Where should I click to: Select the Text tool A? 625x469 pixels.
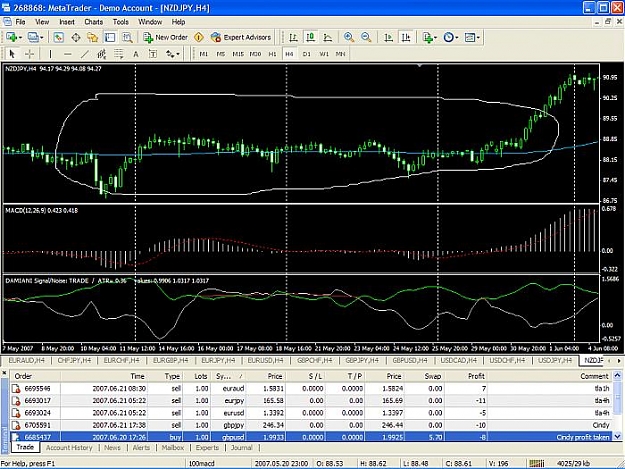[x=136, y=54]
